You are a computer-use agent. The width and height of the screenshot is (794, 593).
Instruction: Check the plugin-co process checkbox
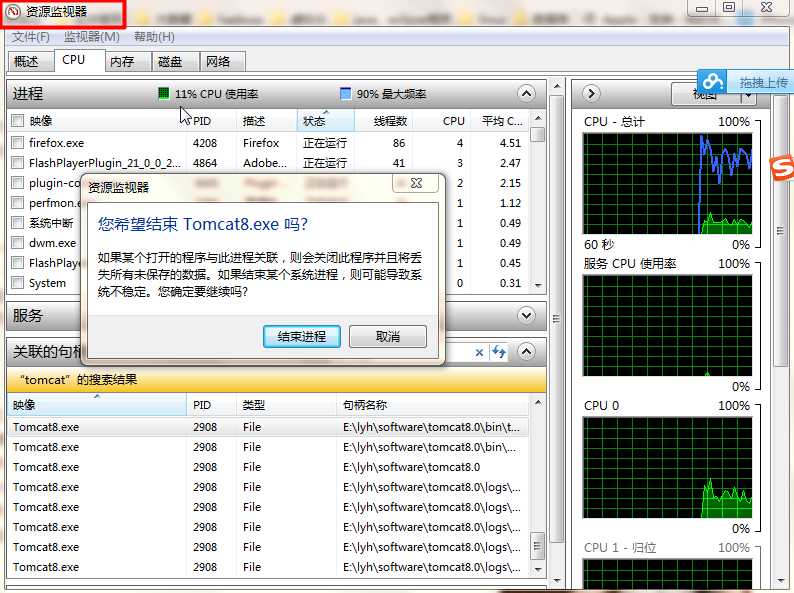pos(18,183)
